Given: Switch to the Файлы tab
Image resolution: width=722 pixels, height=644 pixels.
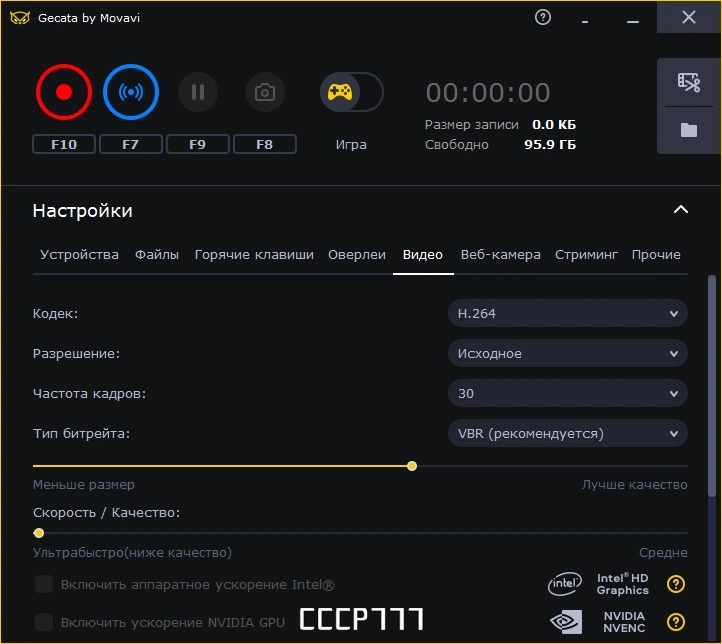Looking at the screenshot, I should click(x=157, y=255).
